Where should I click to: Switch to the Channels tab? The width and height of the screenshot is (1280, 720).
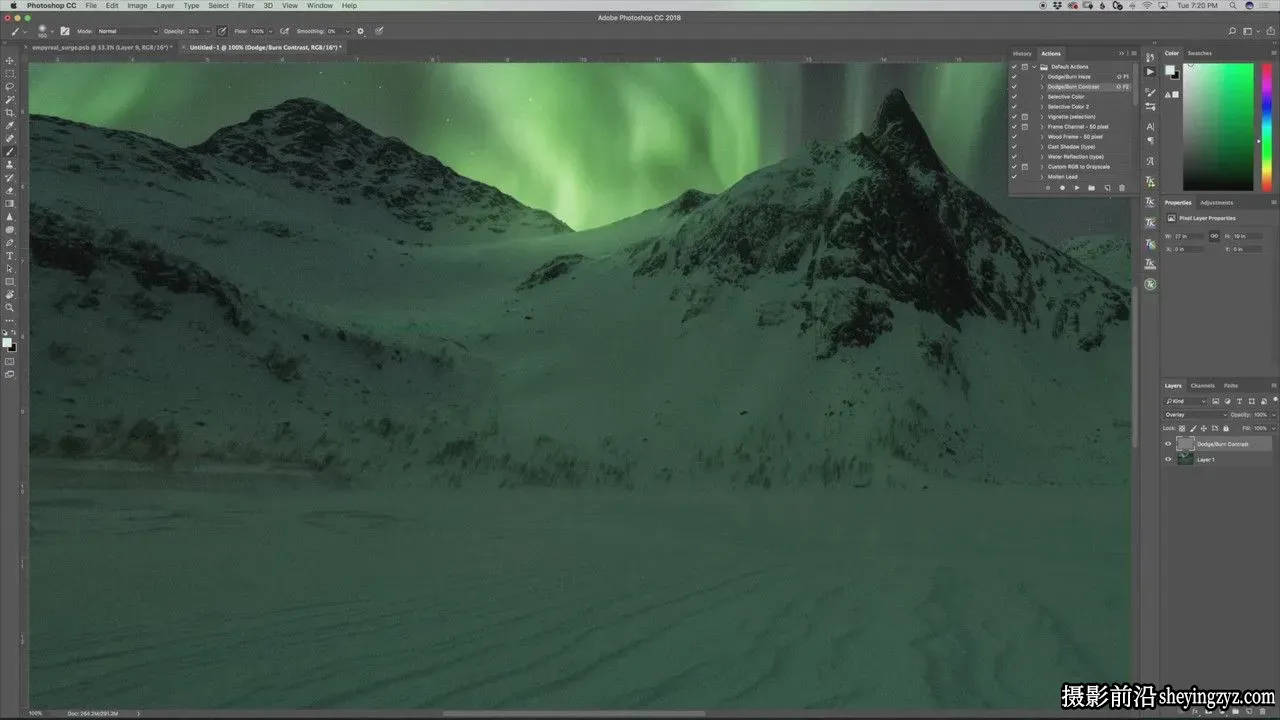point(1203,385)
